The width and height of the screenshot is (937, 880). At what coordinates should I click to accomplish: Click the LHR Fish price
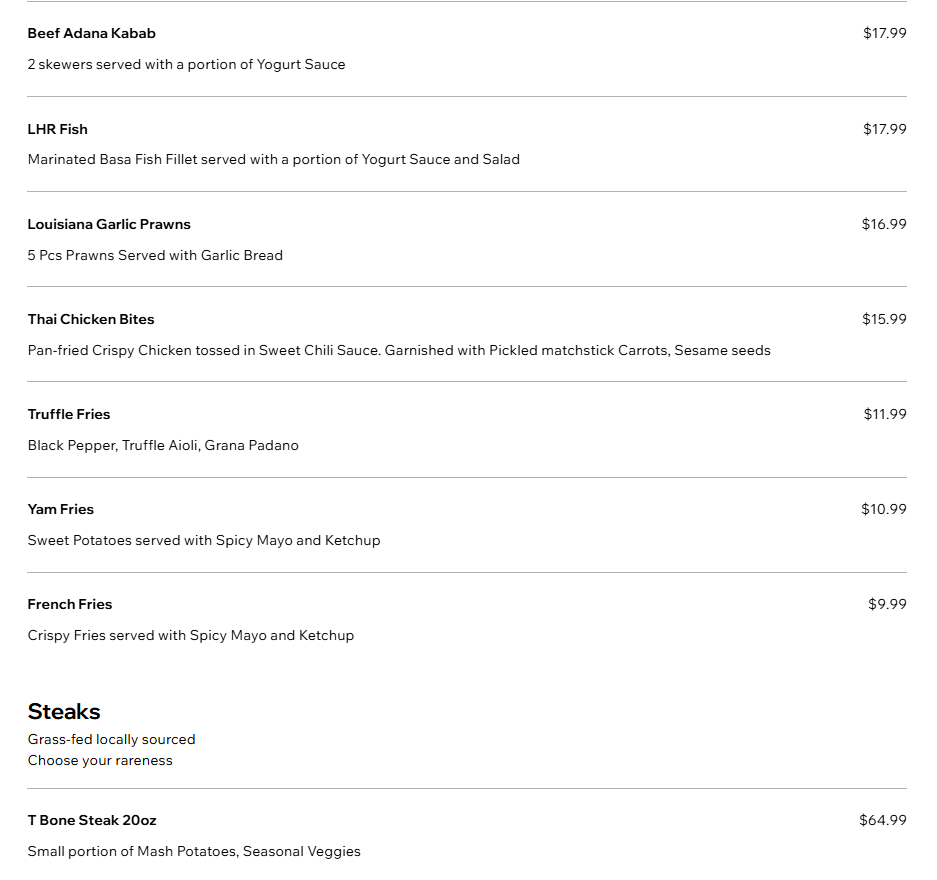click(x=884, y=129)
